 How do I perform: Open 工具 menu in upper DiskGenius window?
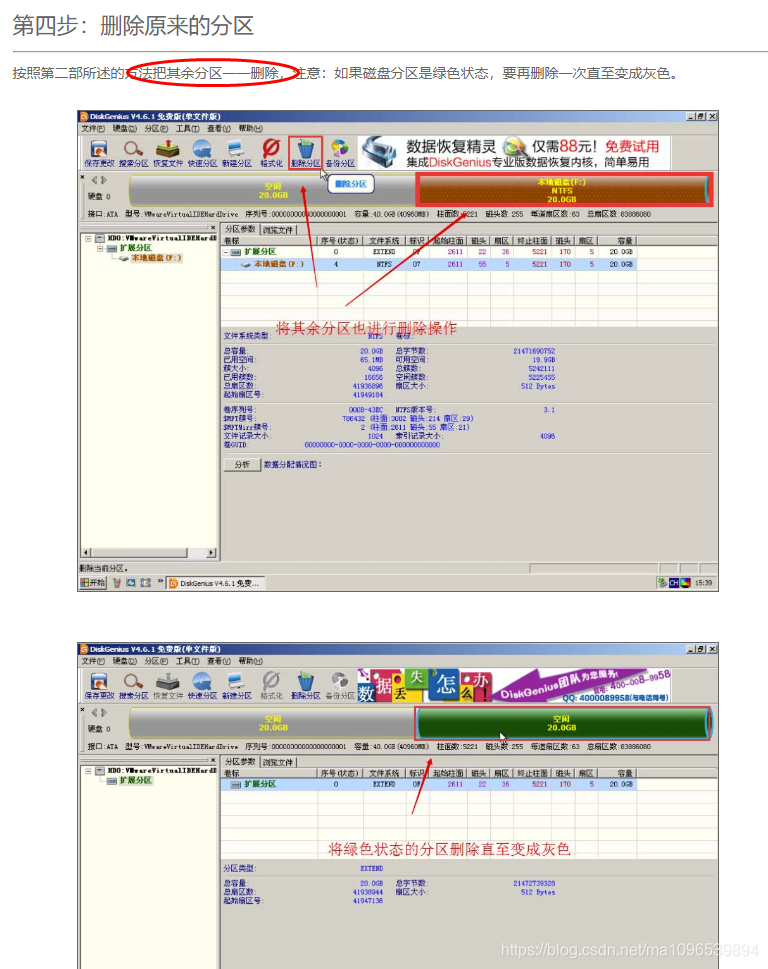(x=187, y=129)
